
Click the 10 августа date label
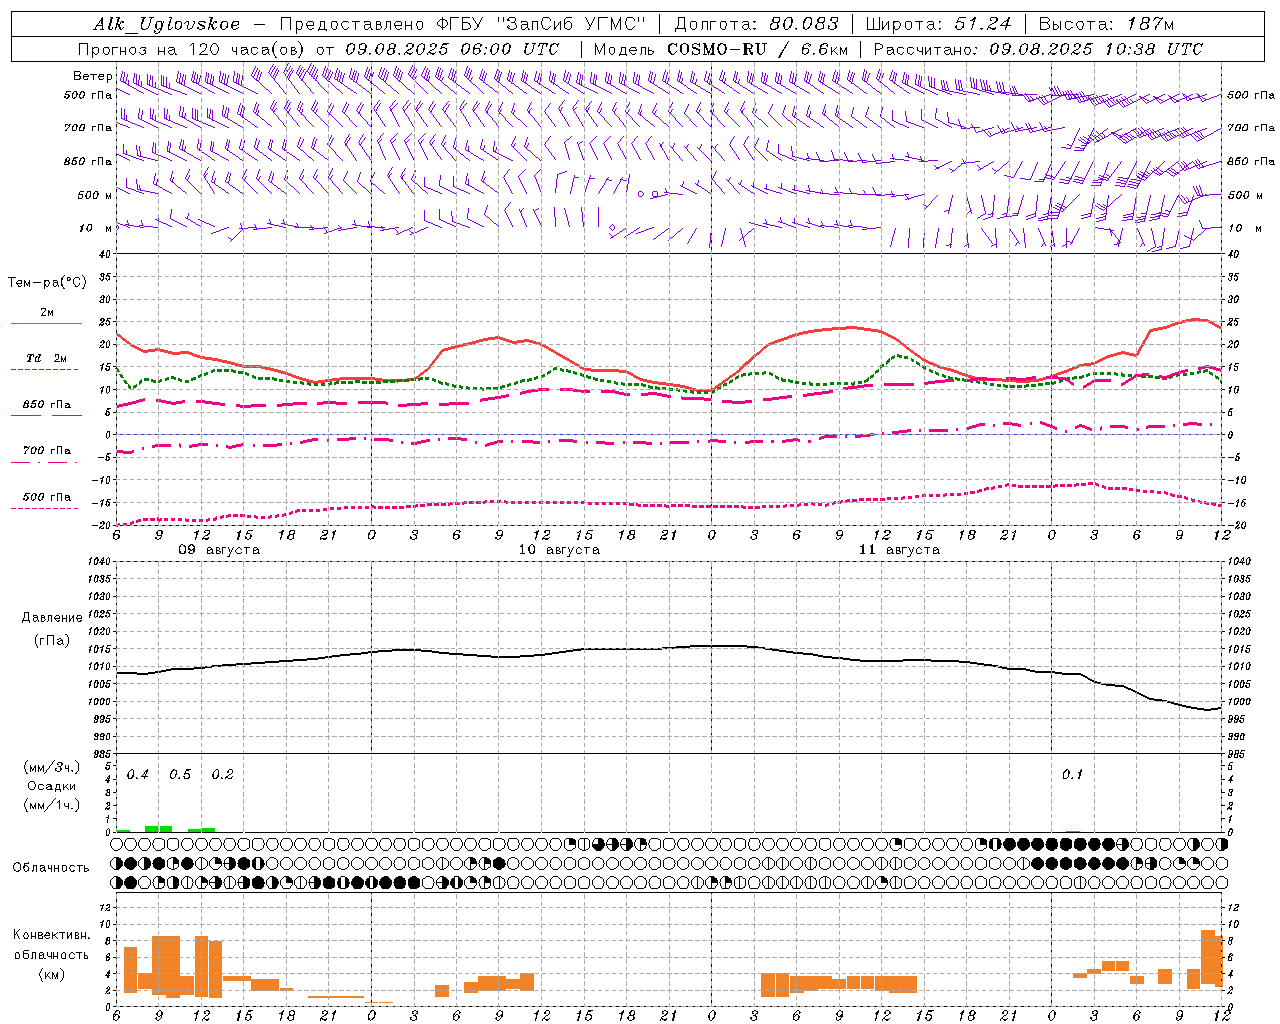(559, 550)
